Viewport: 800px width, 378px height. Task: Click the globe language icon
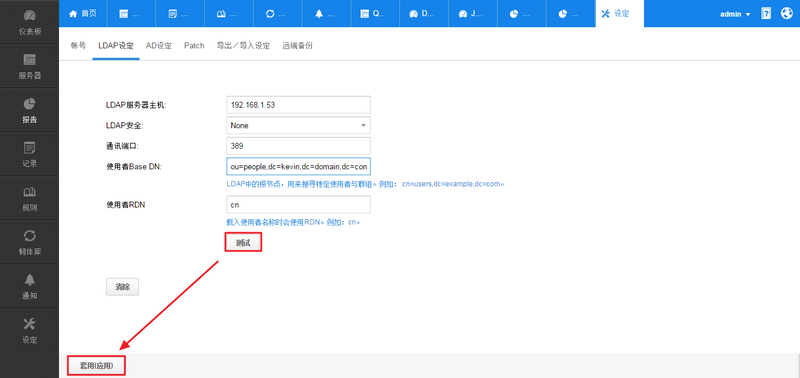pyautogui.click(x=786, y=14)
